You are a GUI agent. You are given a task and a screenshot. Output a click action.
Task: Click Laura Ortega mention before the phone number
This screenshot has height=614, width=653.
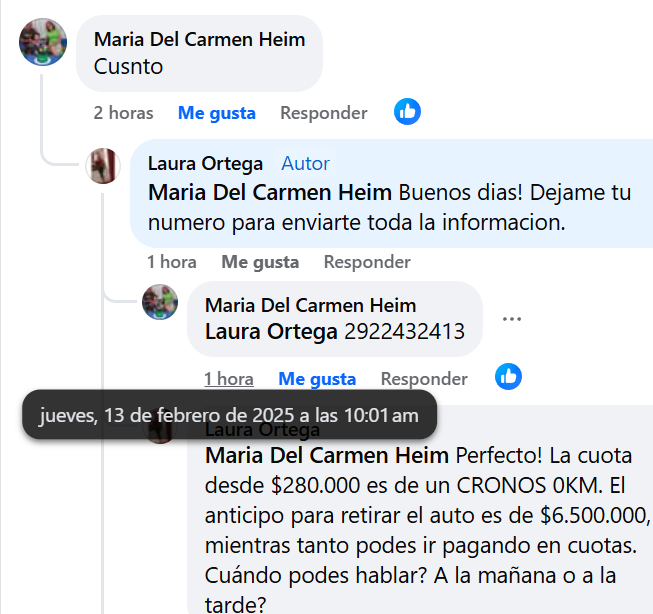(x=271, y=331)
